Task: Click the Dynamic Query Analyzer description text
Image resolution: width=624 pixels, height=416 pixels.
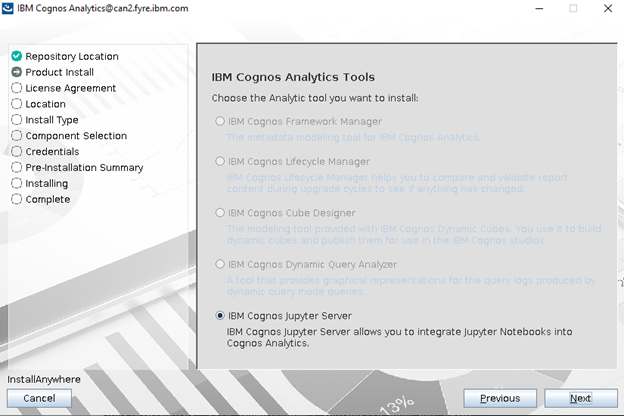Action: coord(411,286)
